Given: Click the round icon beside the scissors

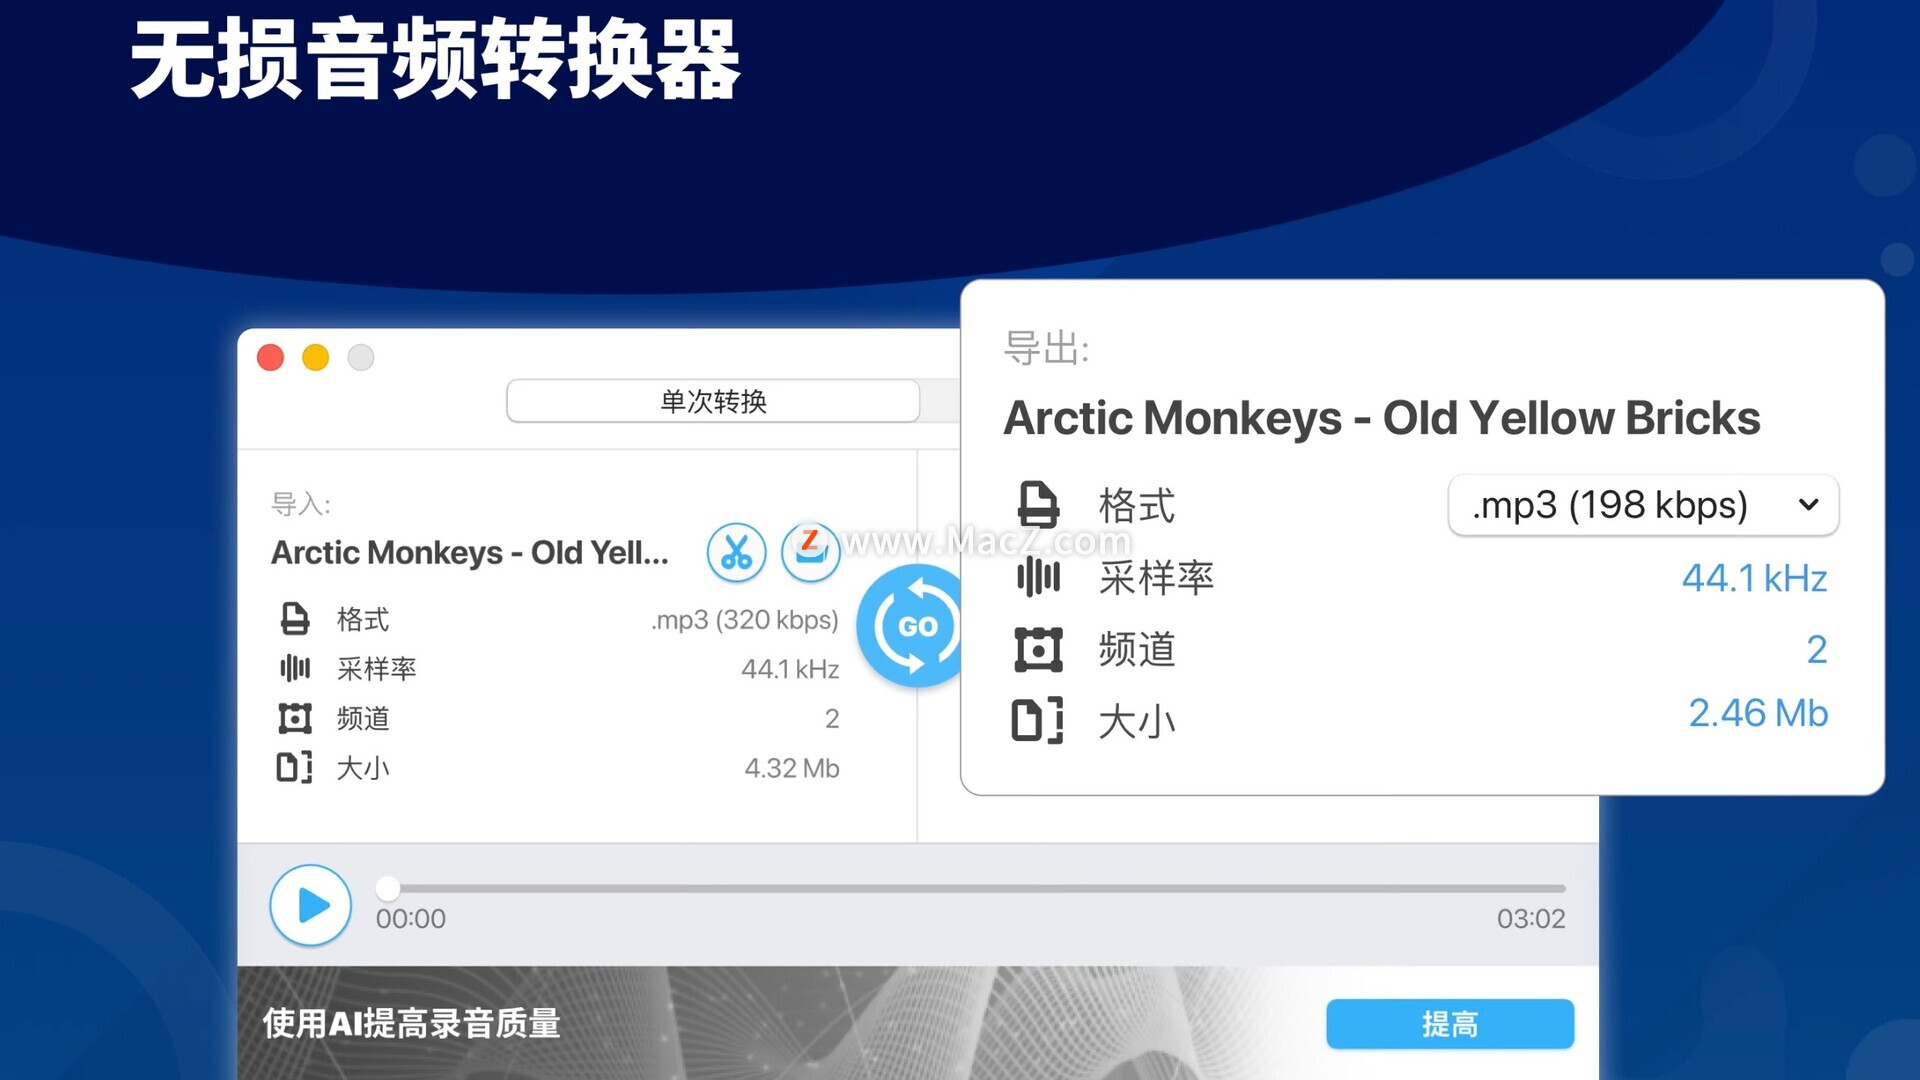Looking at the screenshot, I should pyautogui.click(x=810, y=552).
